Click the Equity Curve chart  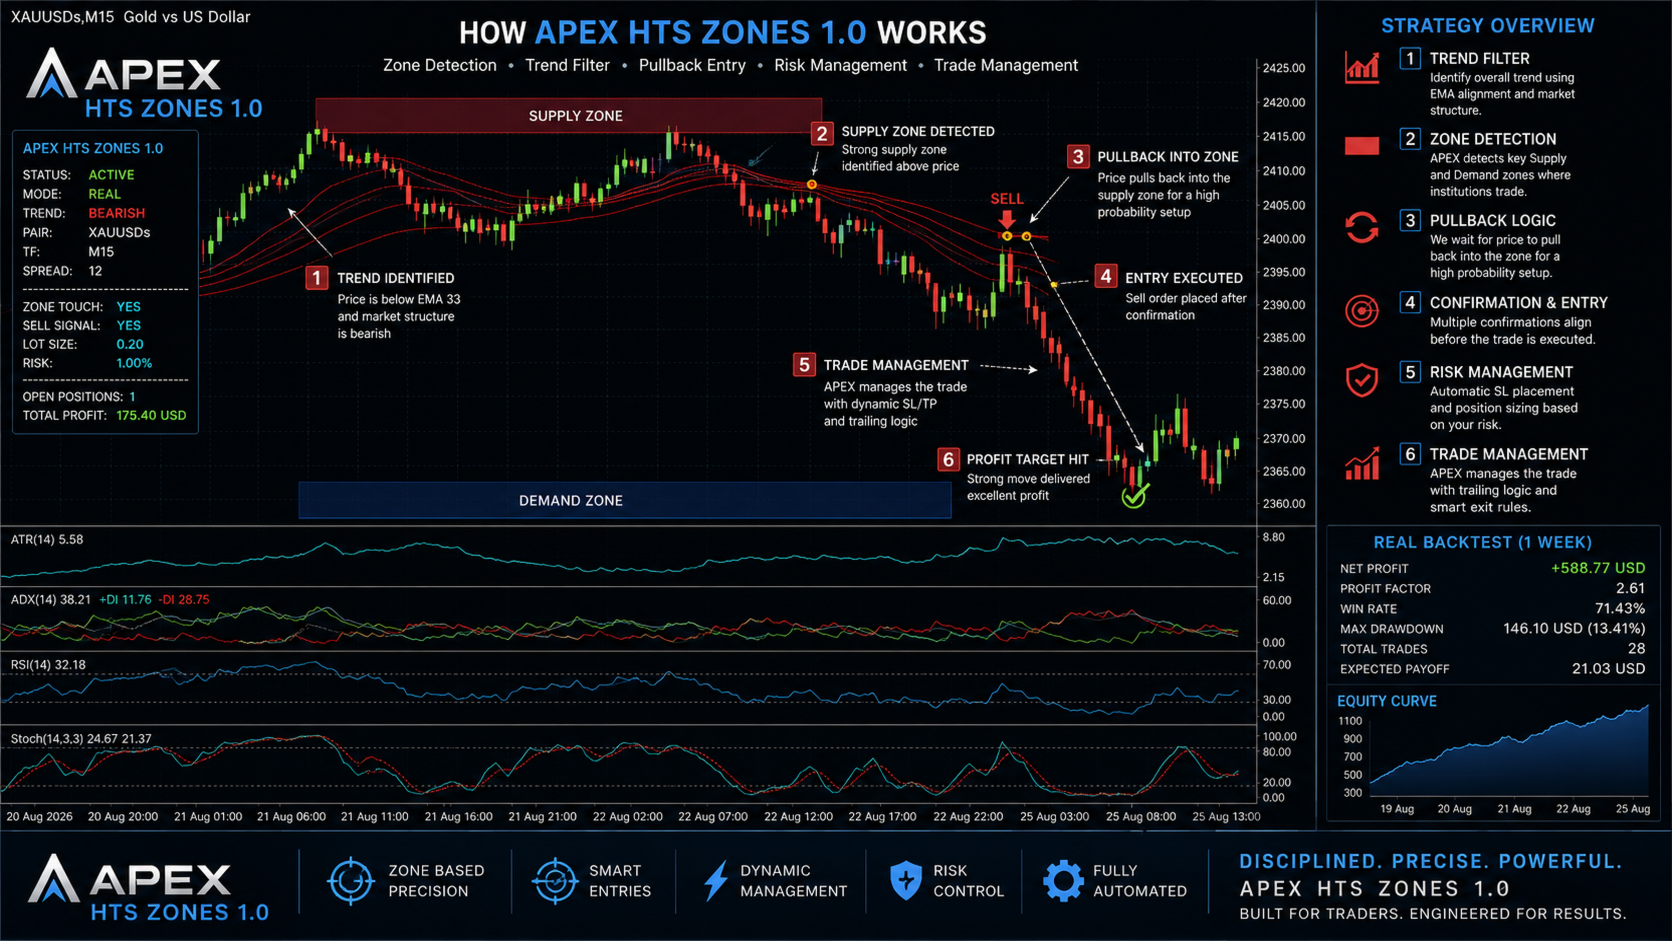click(x=1509, y=752)
